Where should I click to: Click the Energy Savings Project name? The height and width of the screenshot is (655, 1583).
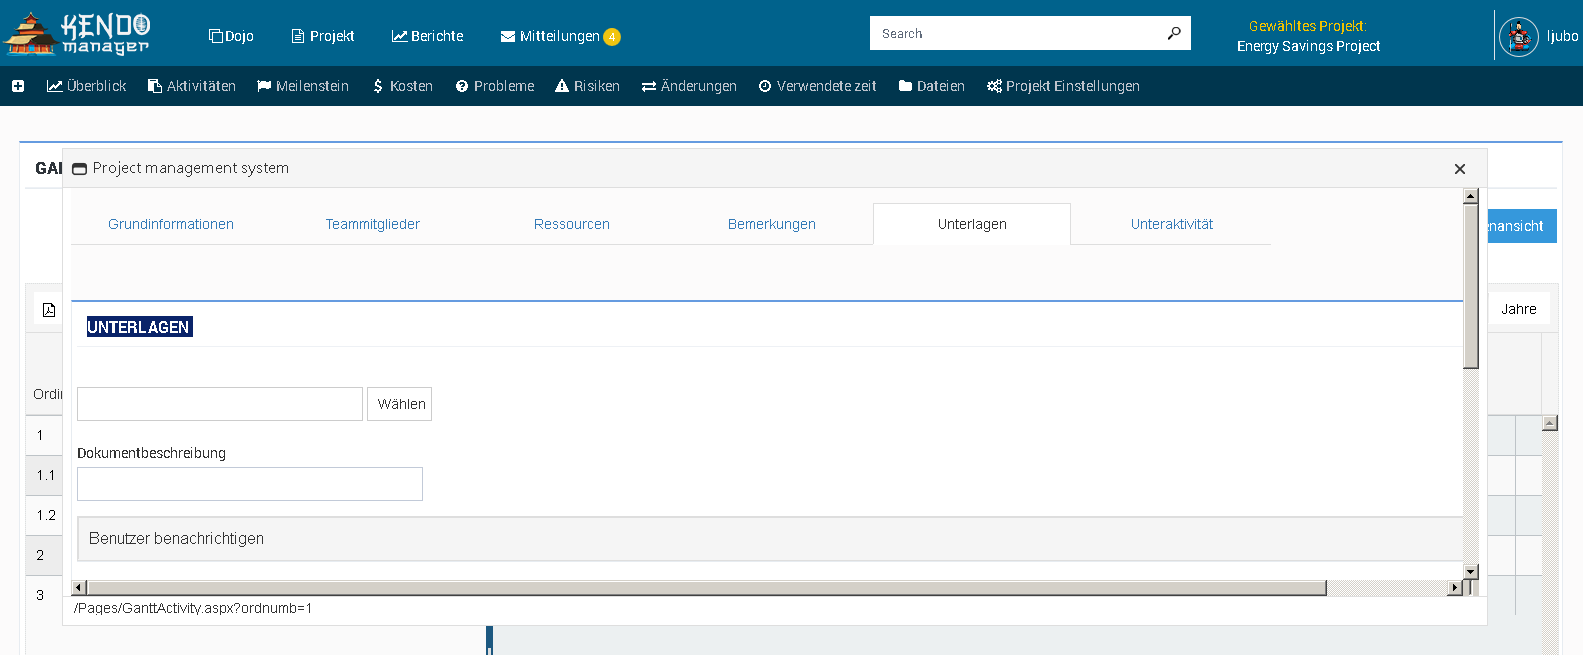[1308, 46]
